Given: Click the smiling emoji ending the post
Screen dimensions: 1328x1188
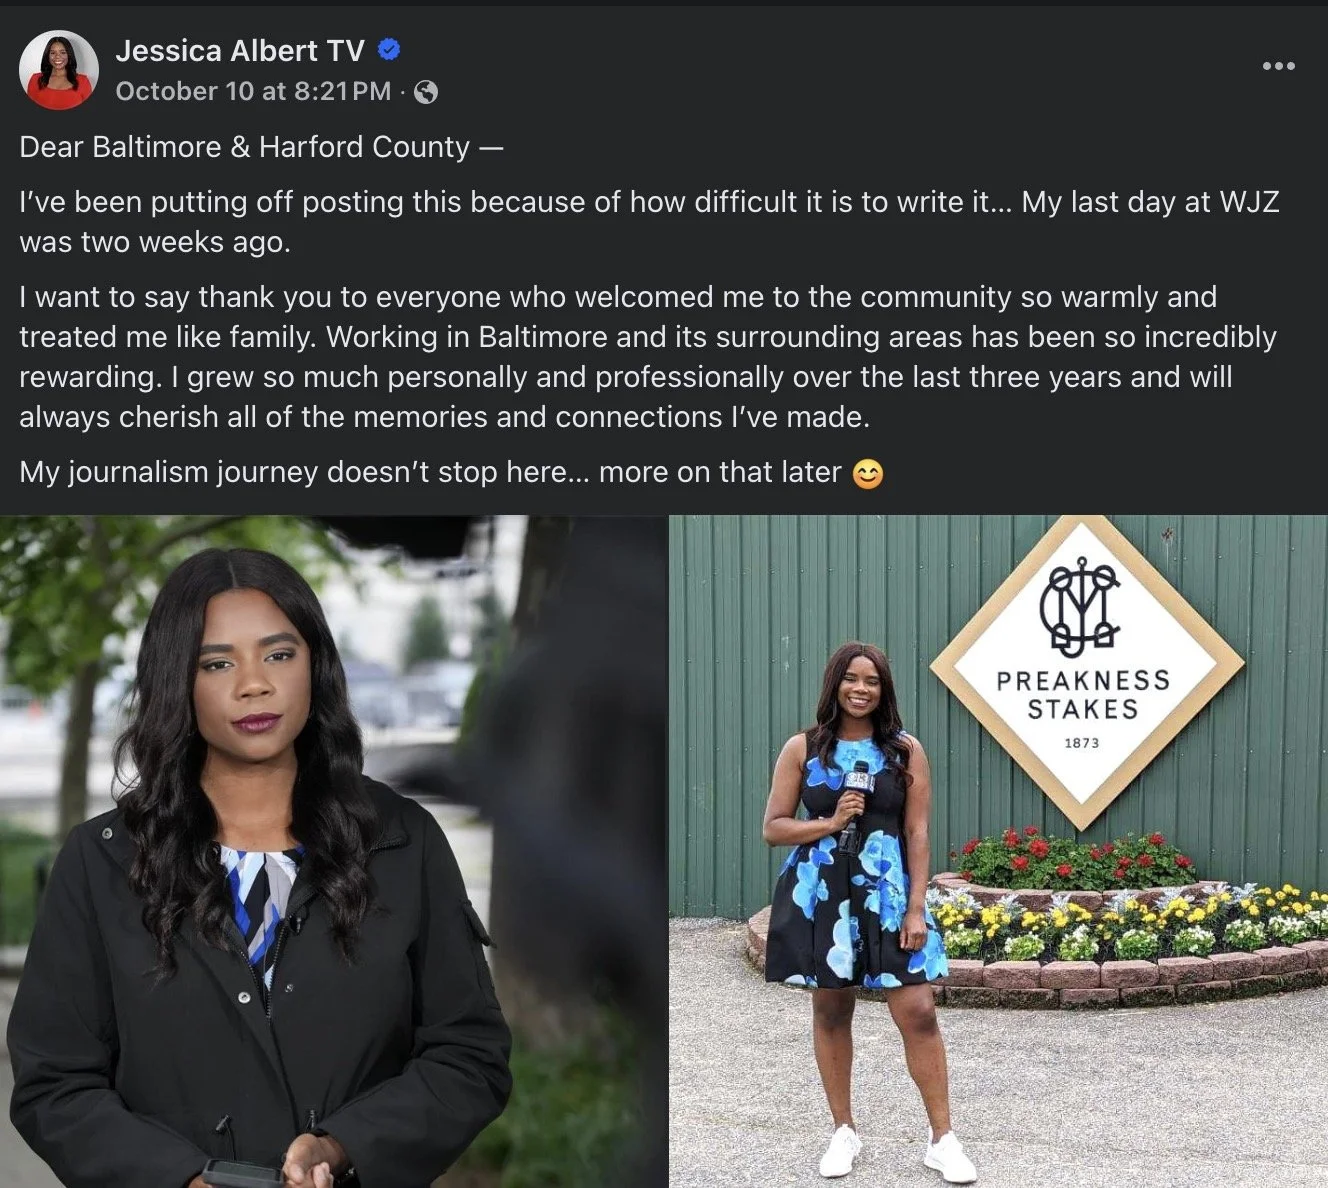Looking at the screenshot, I should 867,473.
